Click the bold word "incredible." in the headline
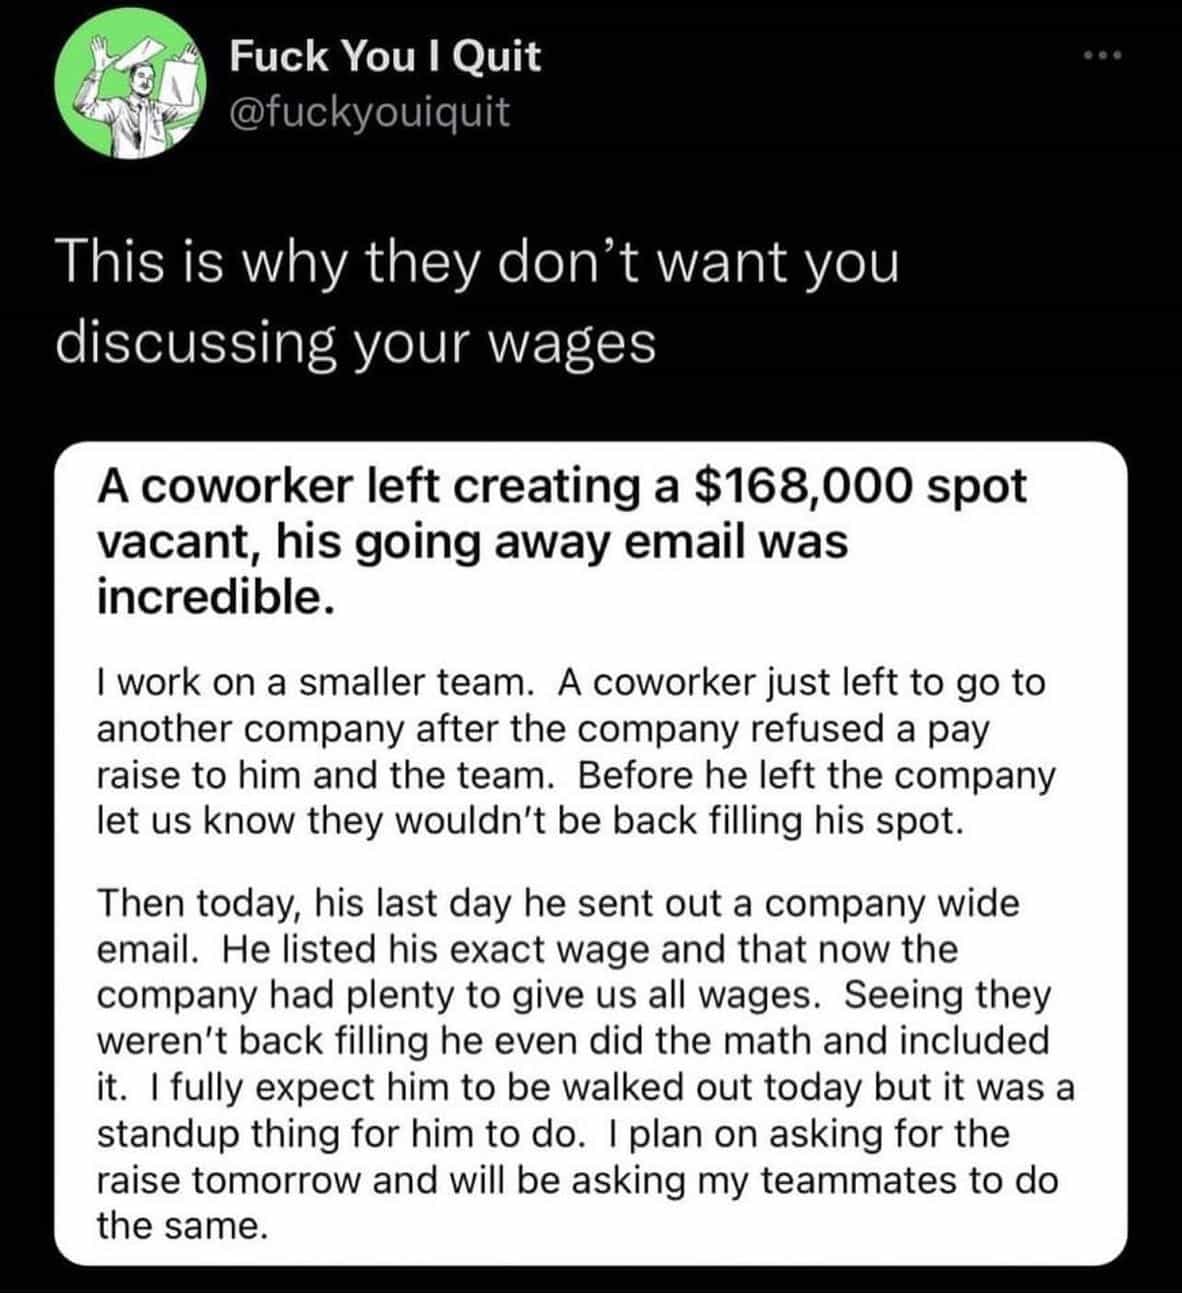 coord(211,597)
